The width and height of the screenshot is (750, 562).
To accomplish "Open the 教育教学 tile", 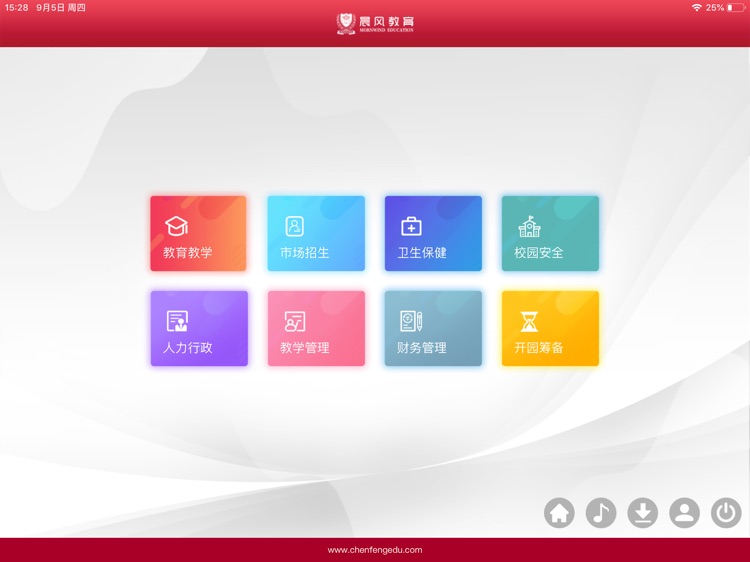I will point(199,233).
